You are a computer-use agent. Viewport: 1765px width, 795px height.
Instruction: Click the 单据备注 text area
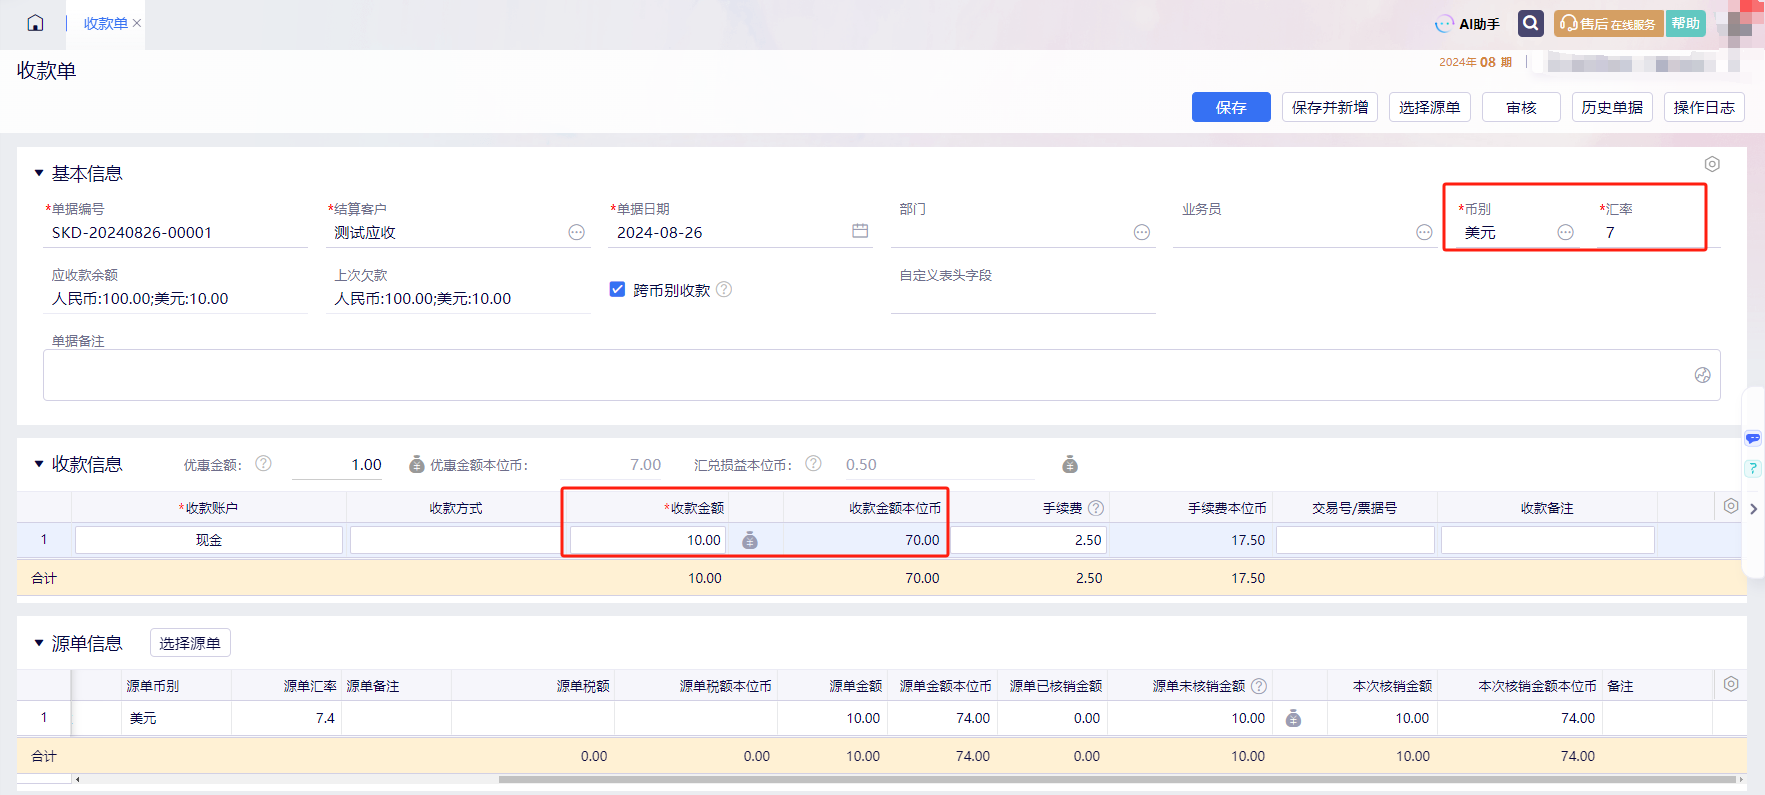881,375
